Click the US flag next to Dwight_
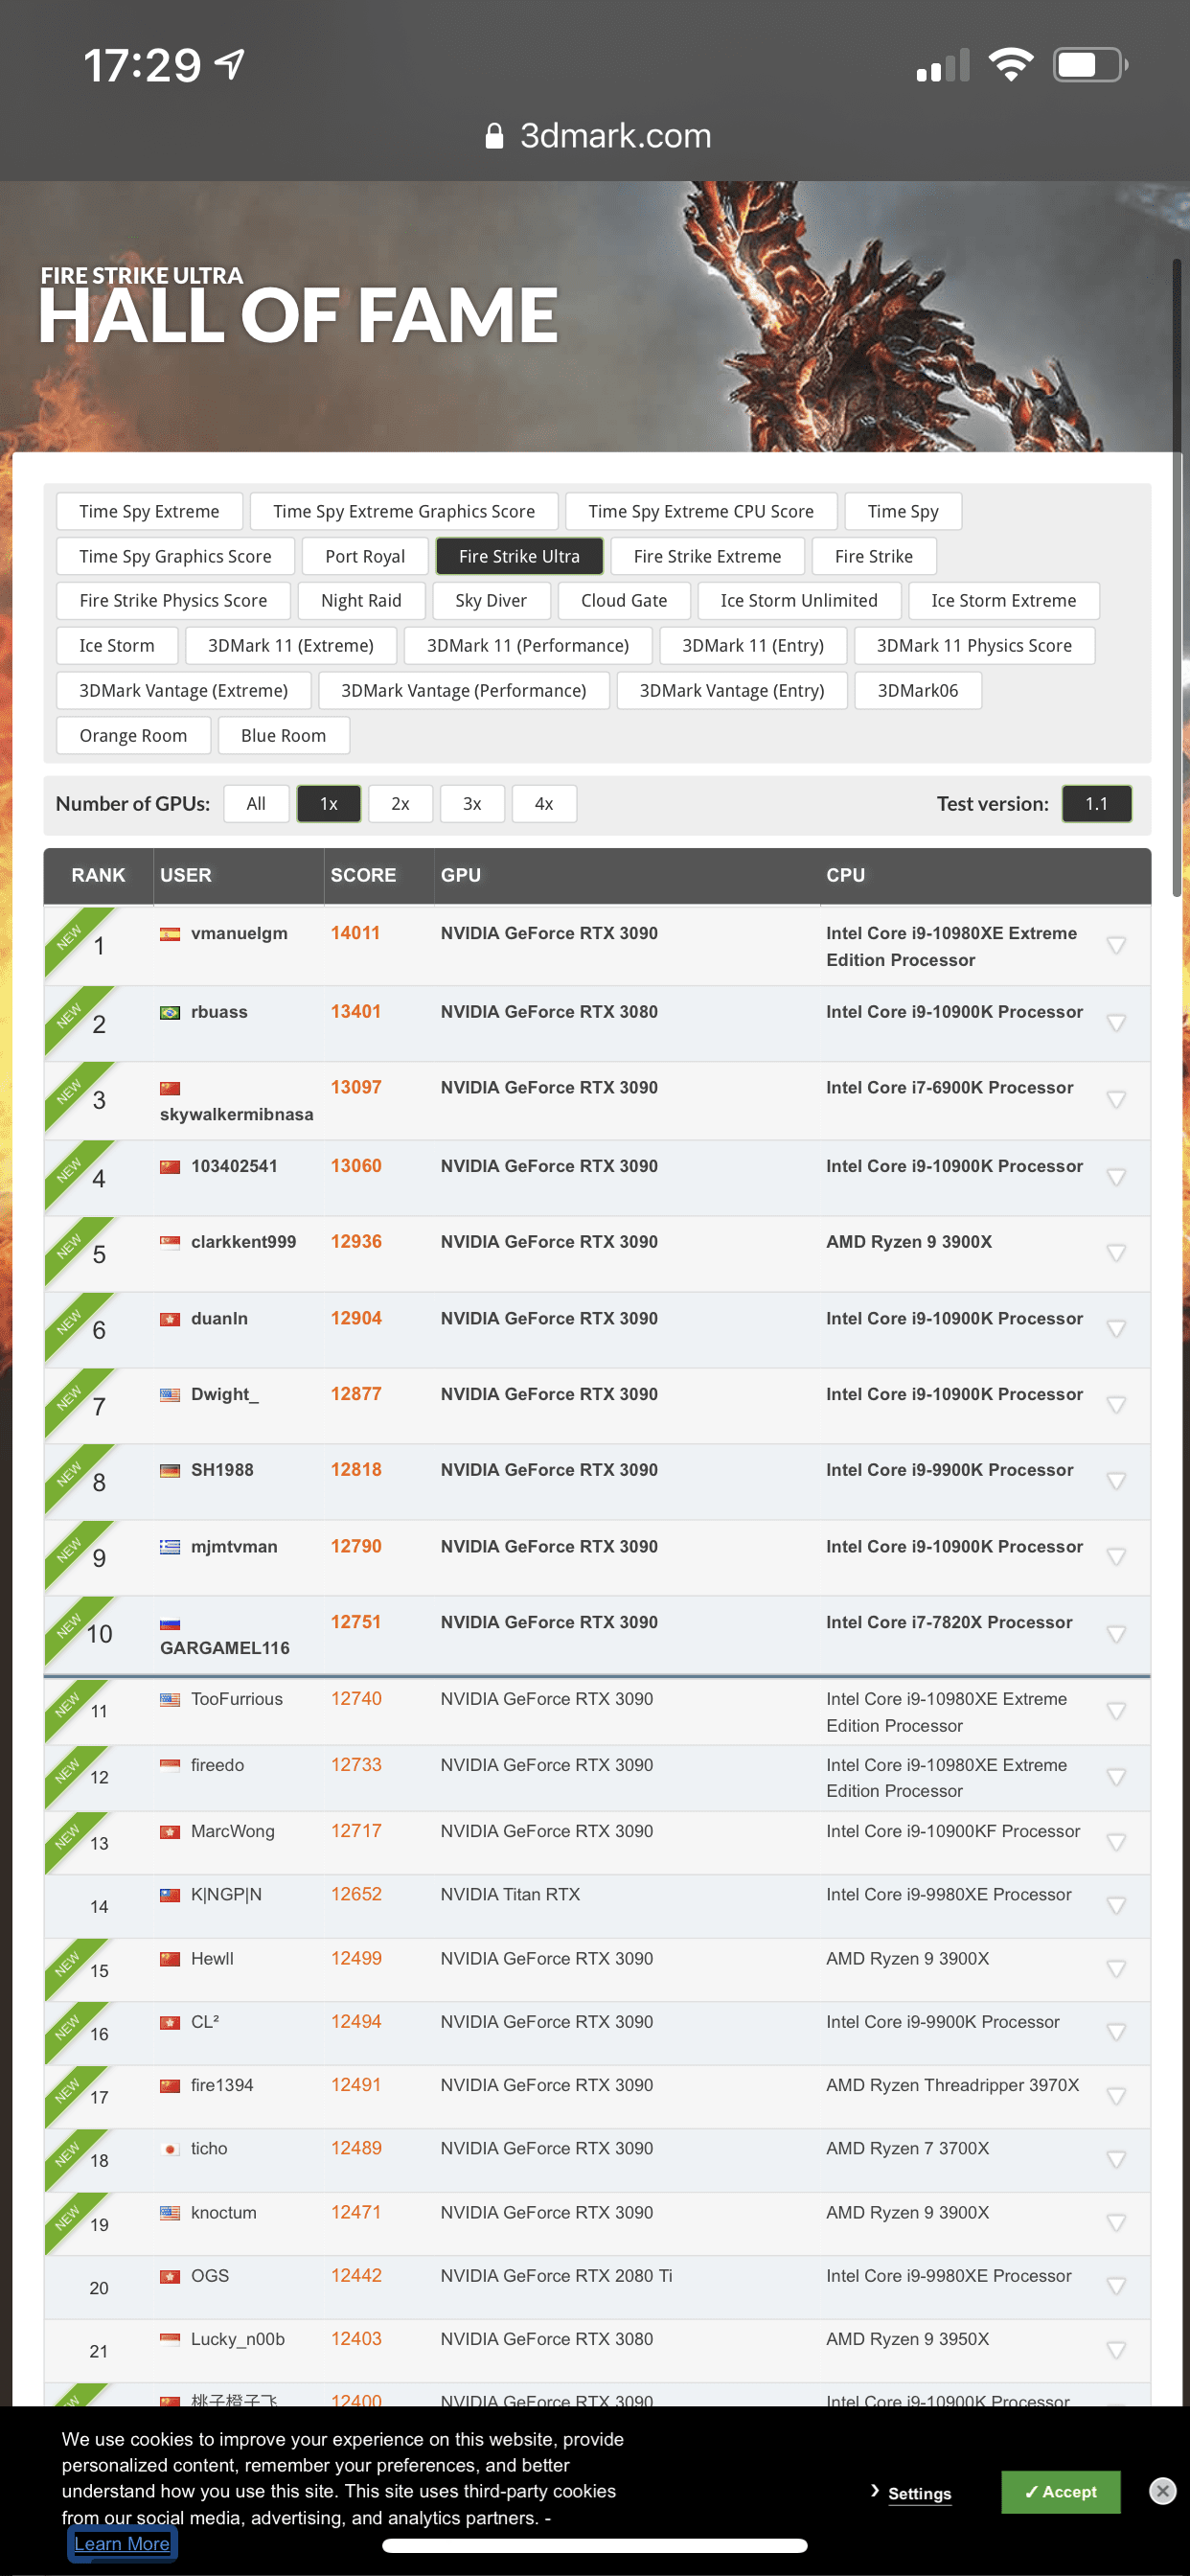This screenshot has height=2576, width=1190. [x=170, y=1394]
